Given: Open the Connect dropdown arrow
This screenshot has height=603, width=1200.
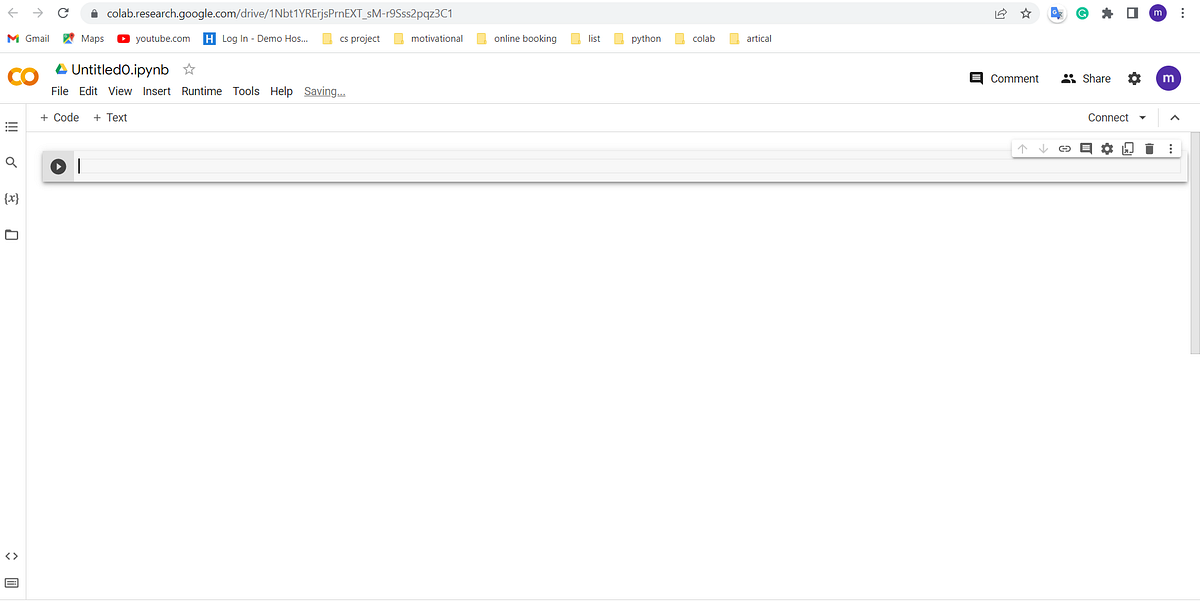Looking at the screenshot, I should coord(1143,118).
